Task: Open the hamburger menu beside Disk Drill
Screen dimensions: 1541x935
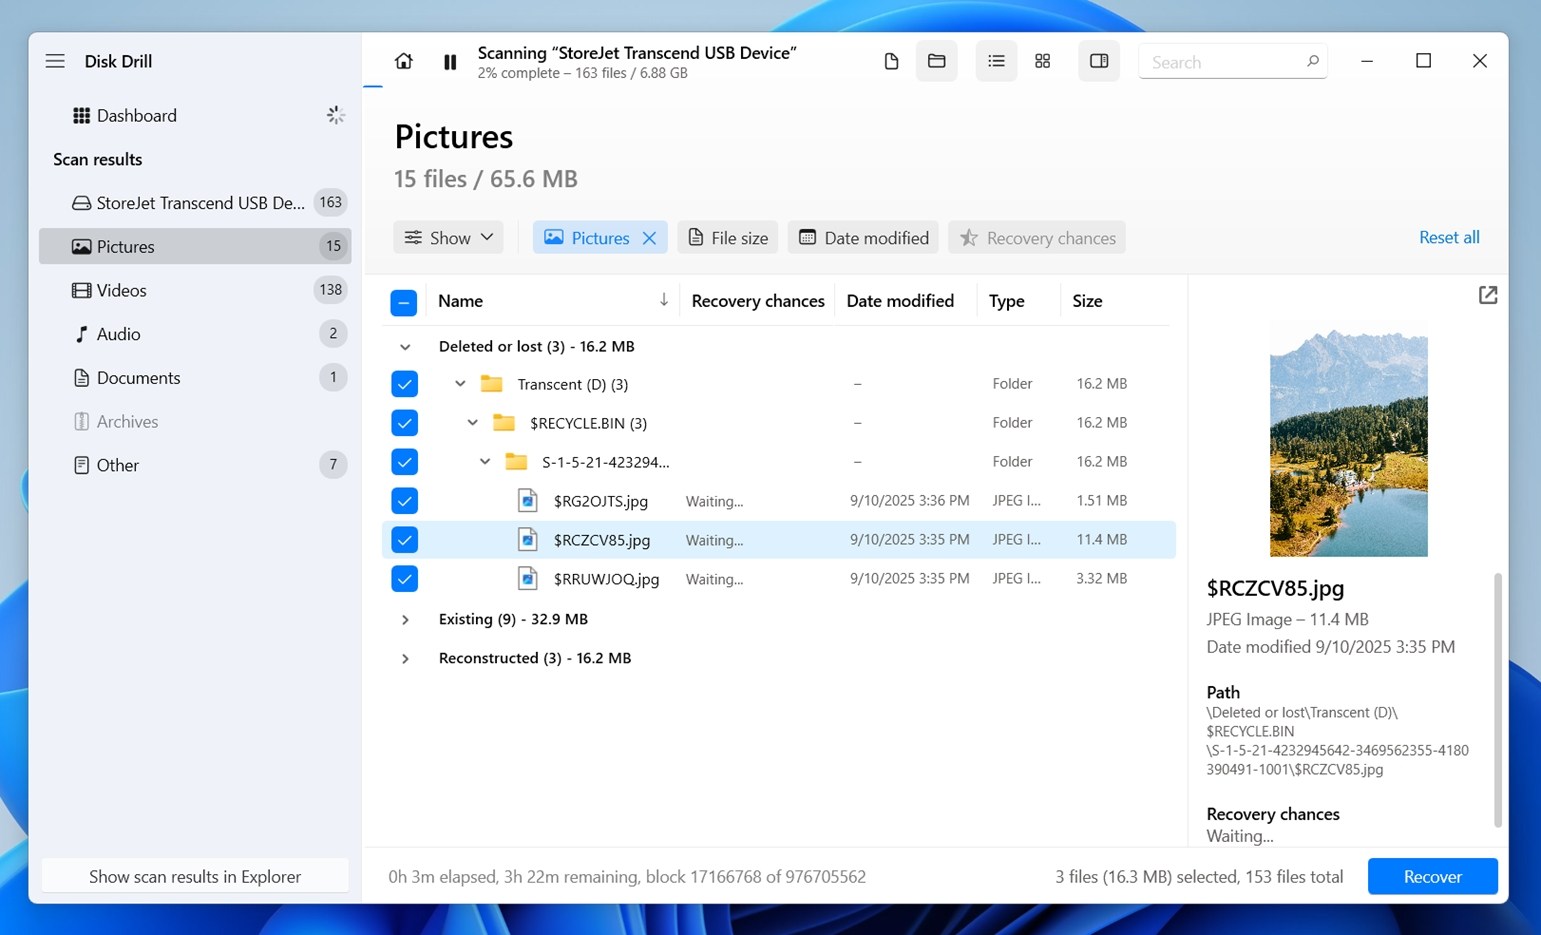Action: pyautogui.click(x=55, y=61)
